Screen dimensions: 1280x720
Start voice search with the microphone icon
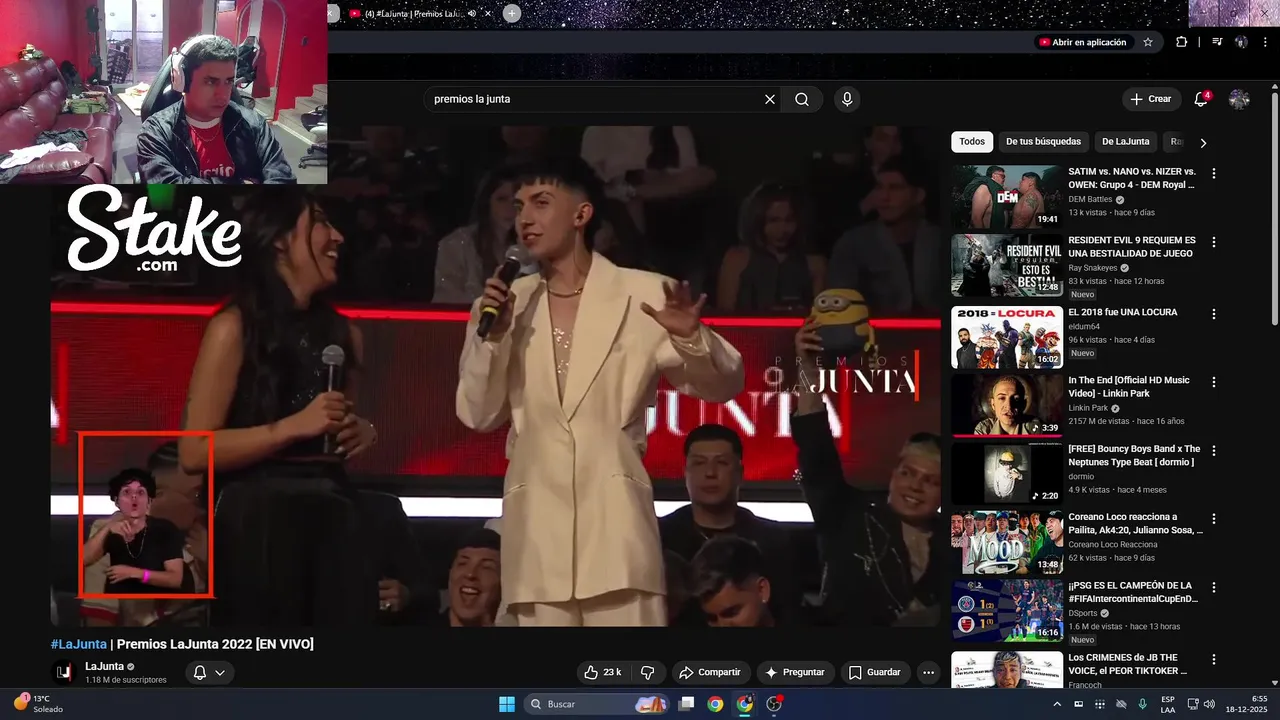click(847, 99)
